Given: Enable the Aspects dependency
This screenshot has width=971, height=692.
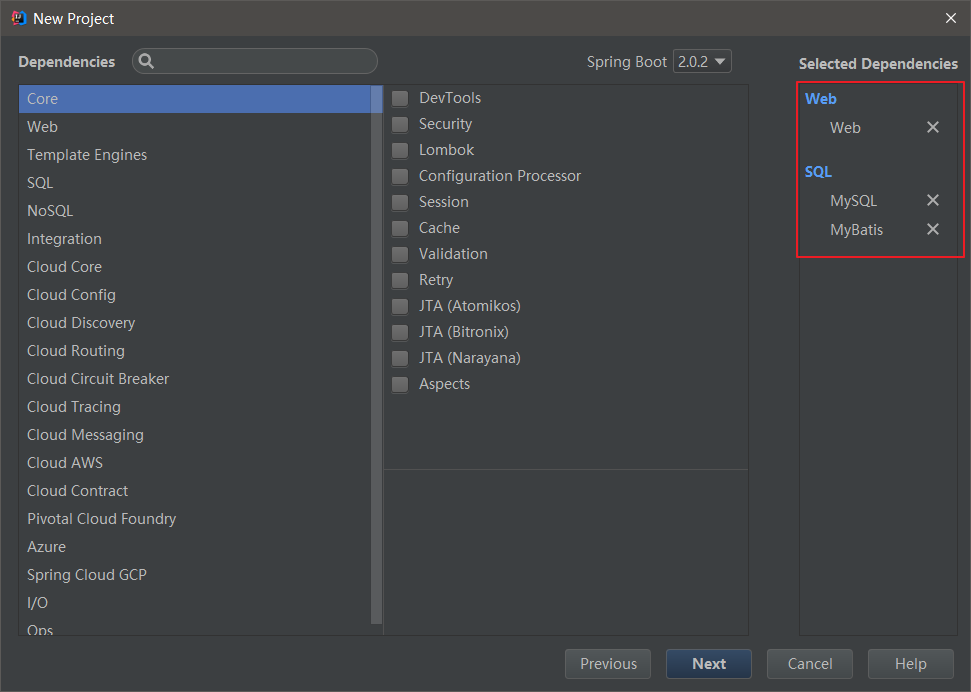Looking at the screenshot, I should point(400,384).
